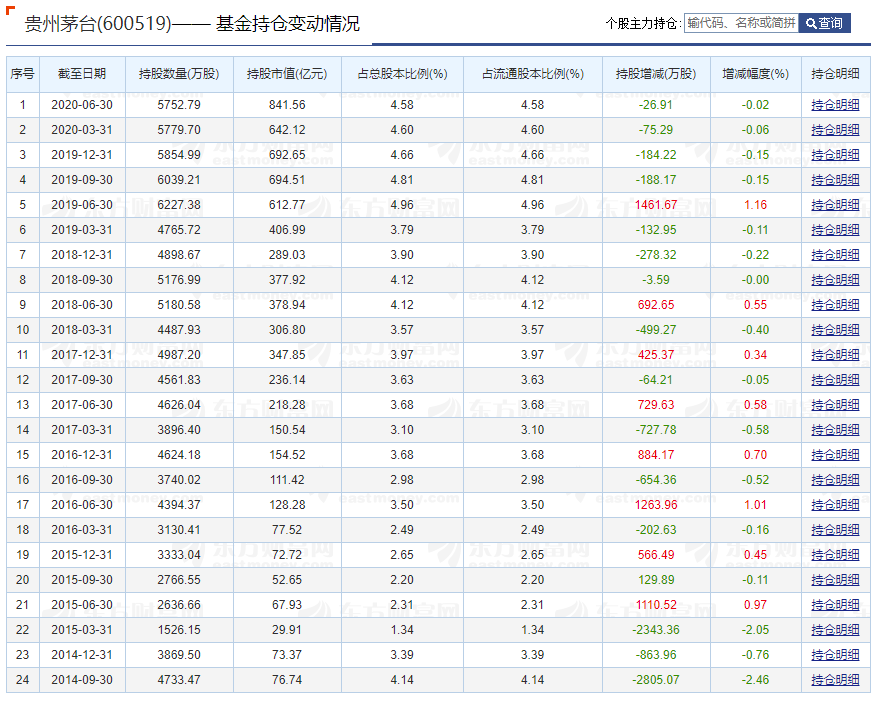Open 持仓明细 for 2016-12-31
The width and height of the screenshot is (876, 702).
[835, 455]
